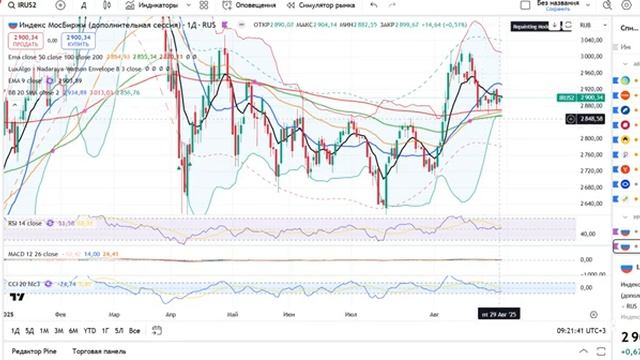Screen dimensions: 640x360
Task: Expand the Без названия layout dropdown arrow
Action: tap(588, 5)
